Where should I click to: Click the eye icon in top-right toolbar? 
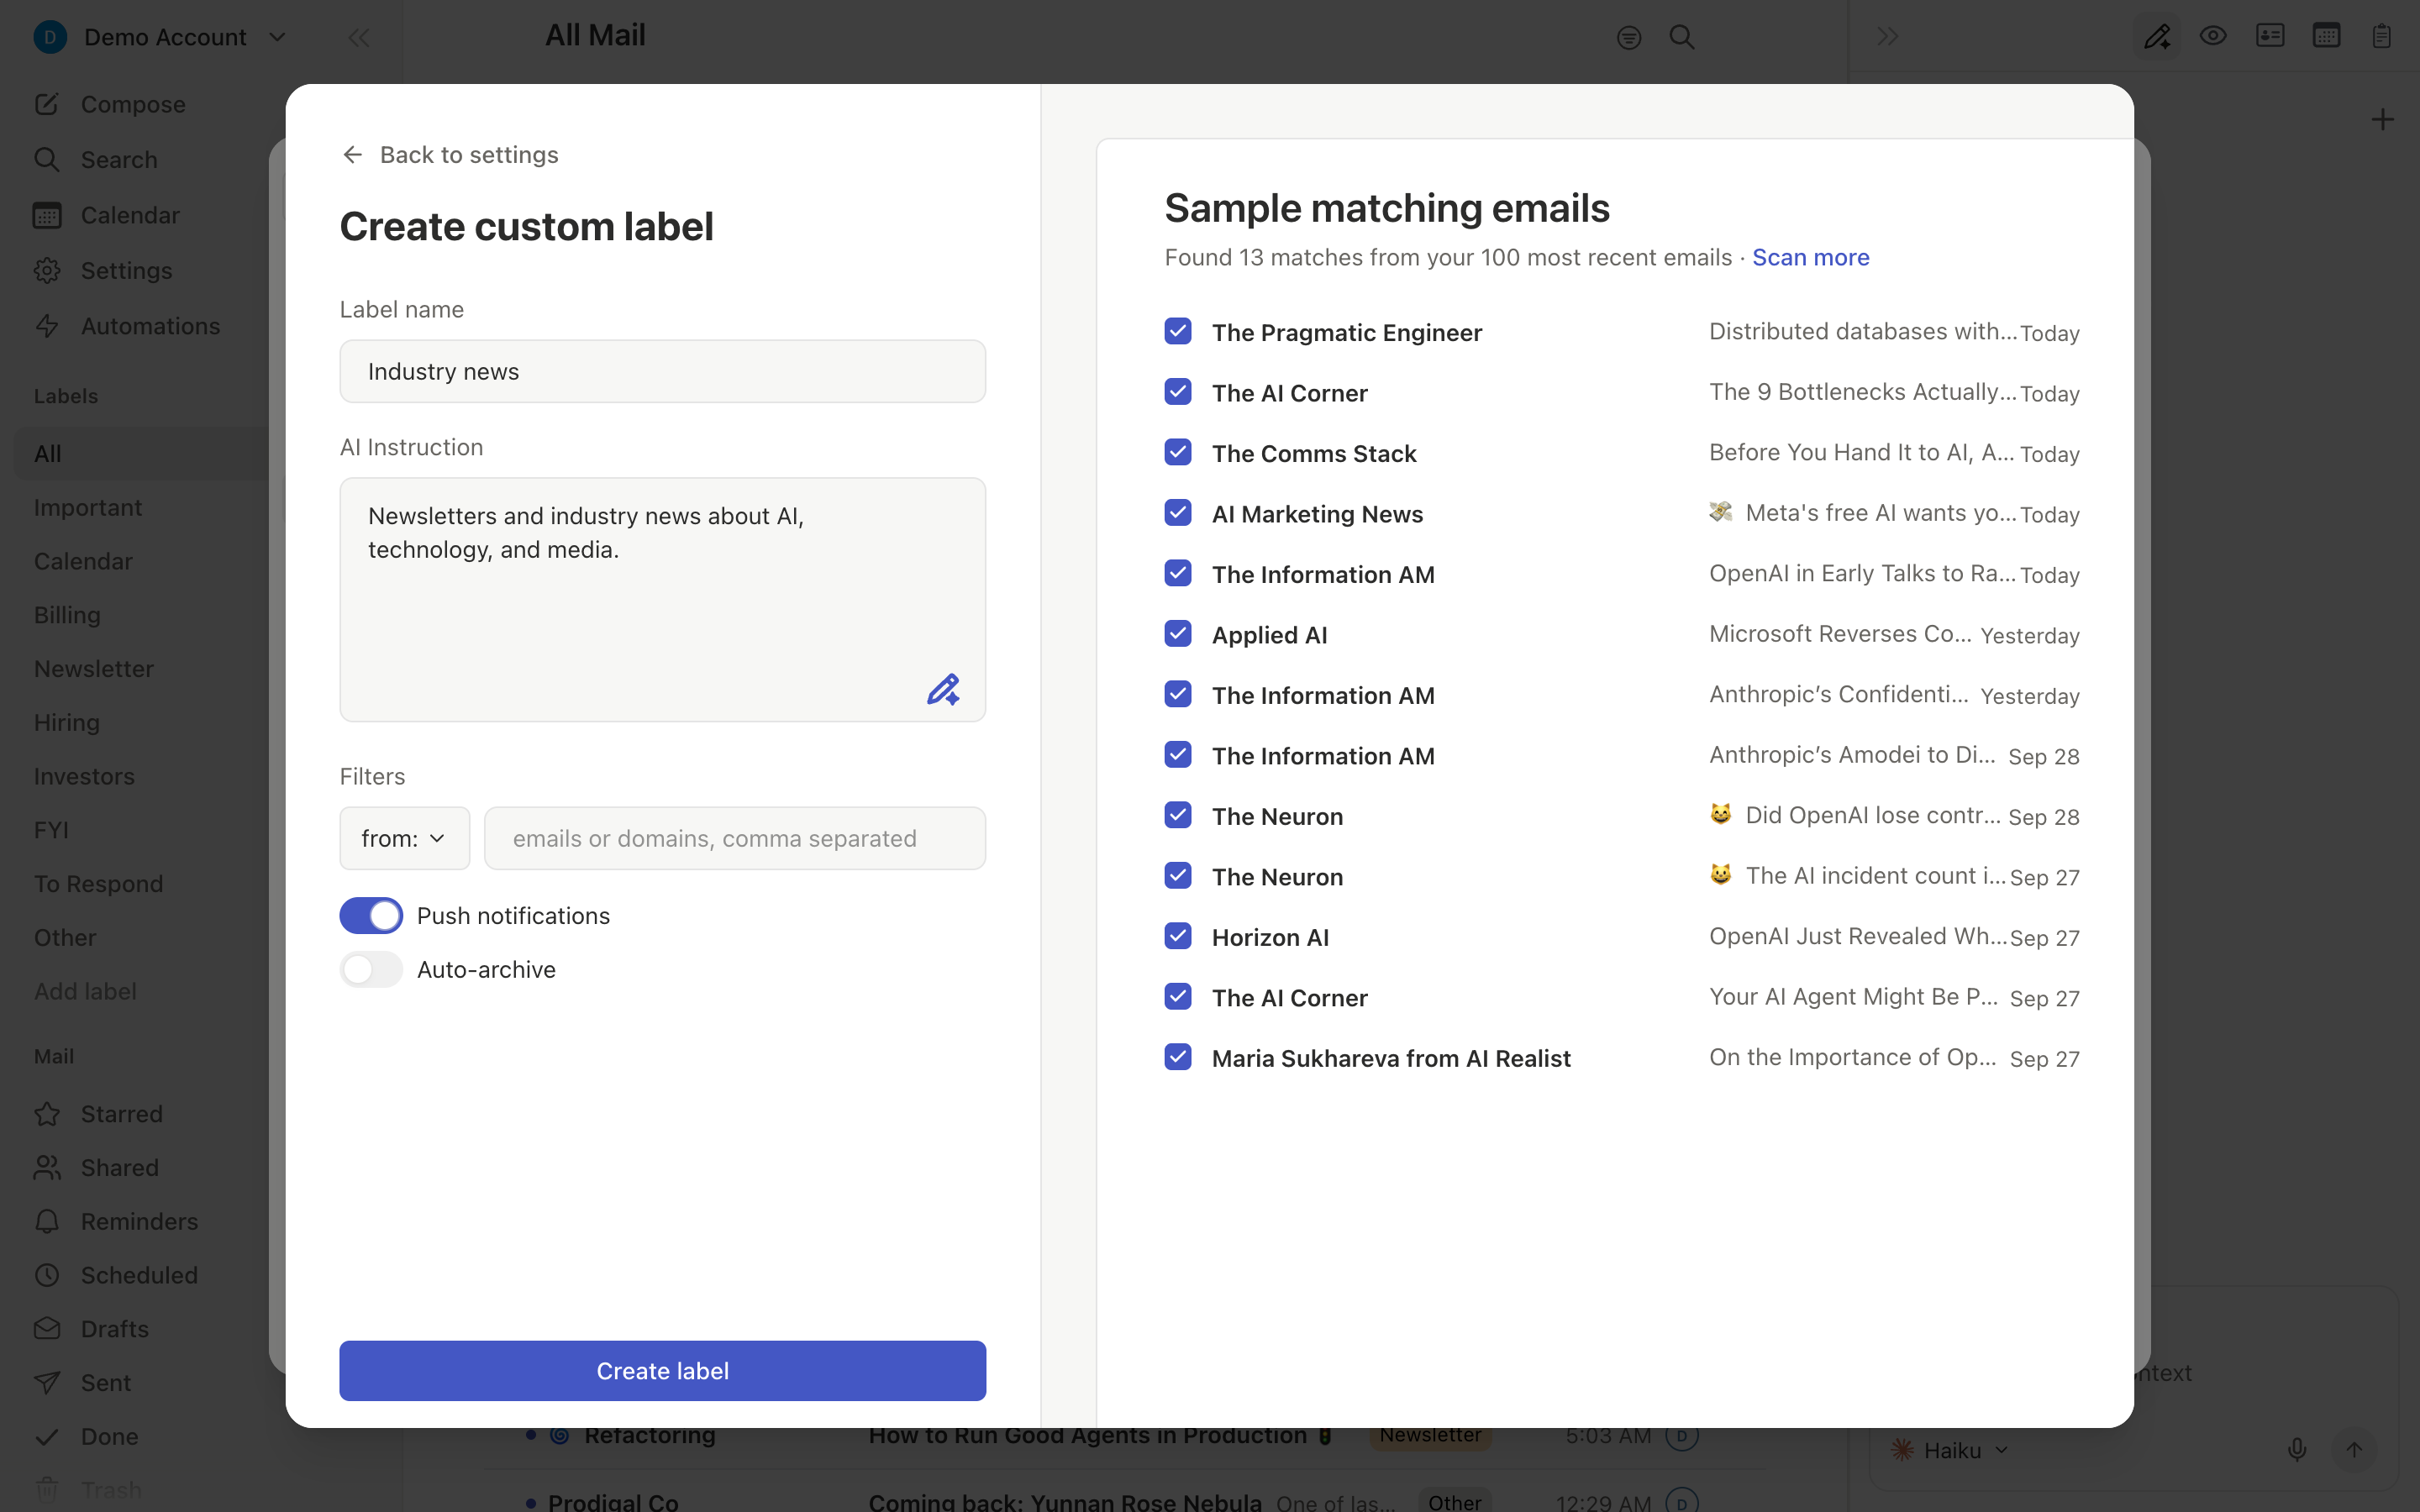point(2213,36)
